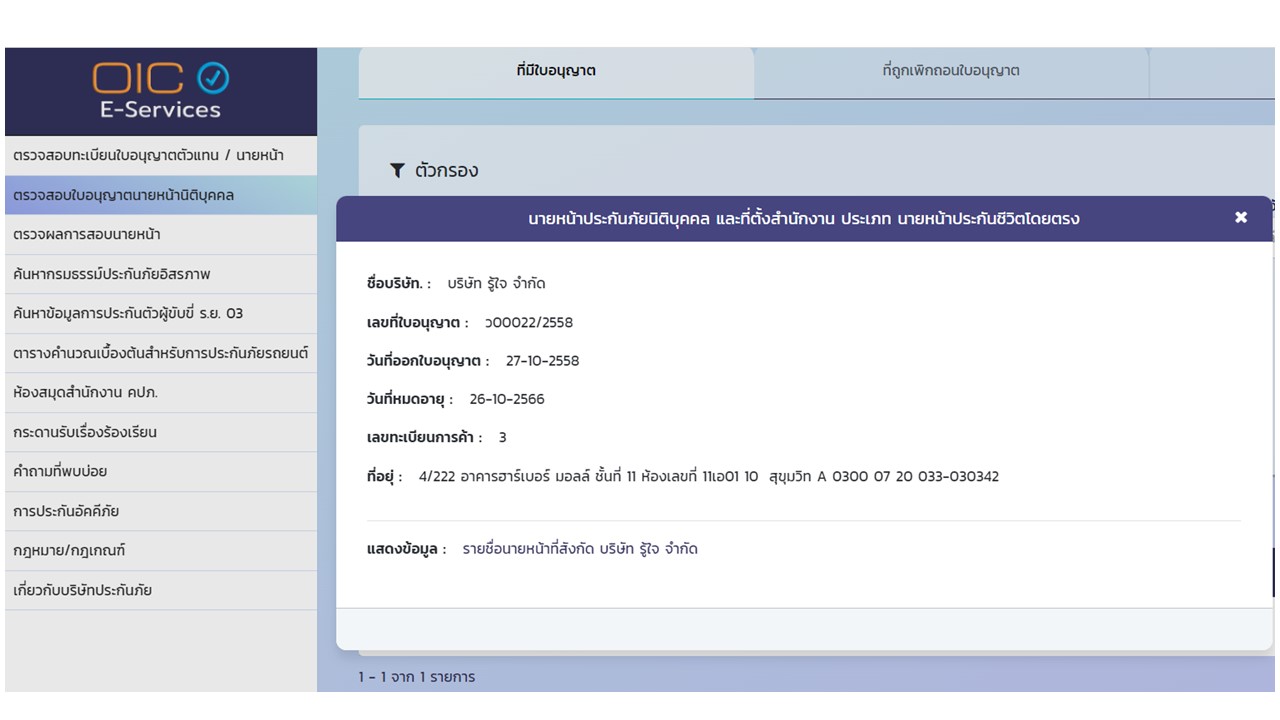Click the OIC E-Services logo
Viewport: 1280px width, 720px height.
161,91
